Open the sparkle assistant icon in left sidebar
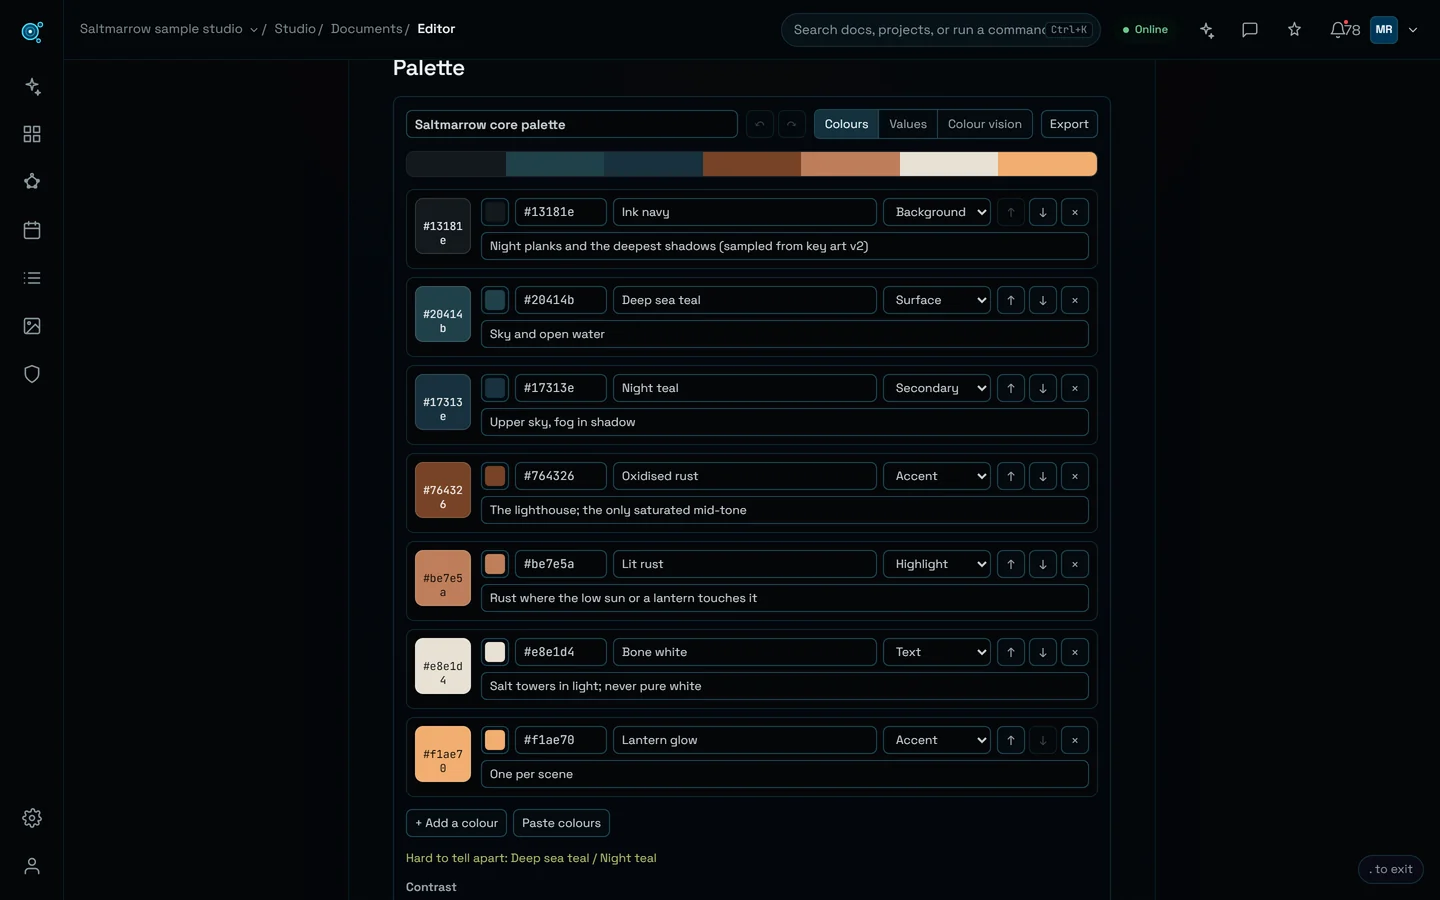This screenshot has height=900, width=1440. pos(32,86)
